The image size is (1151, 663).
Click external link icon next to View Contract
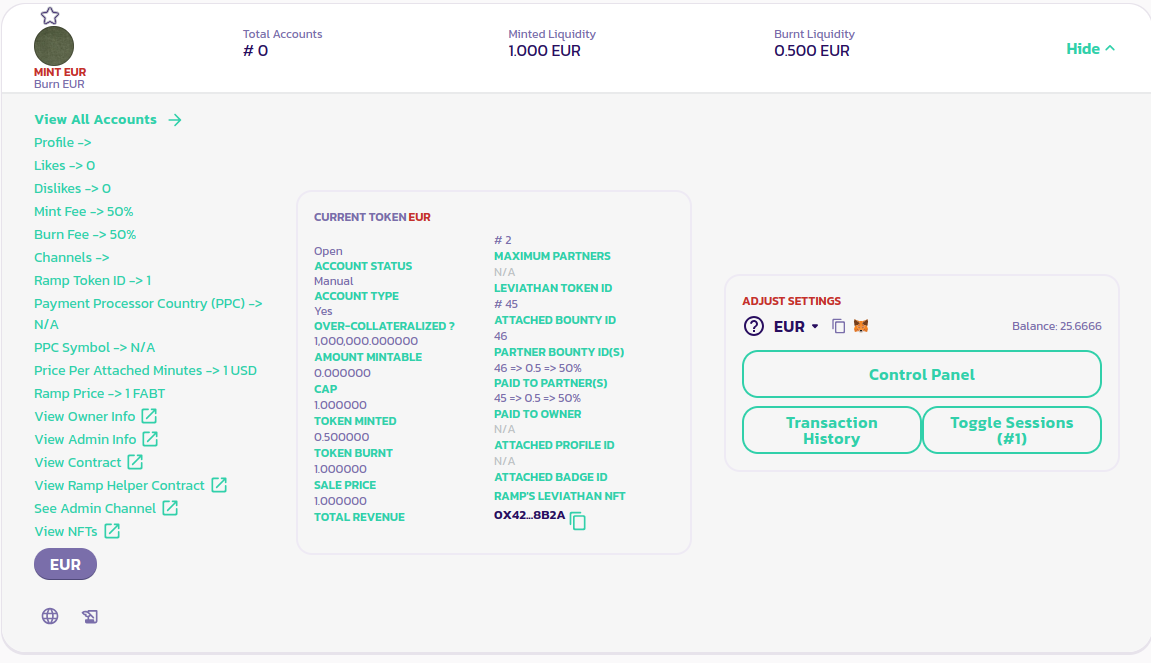click(135, 462)
